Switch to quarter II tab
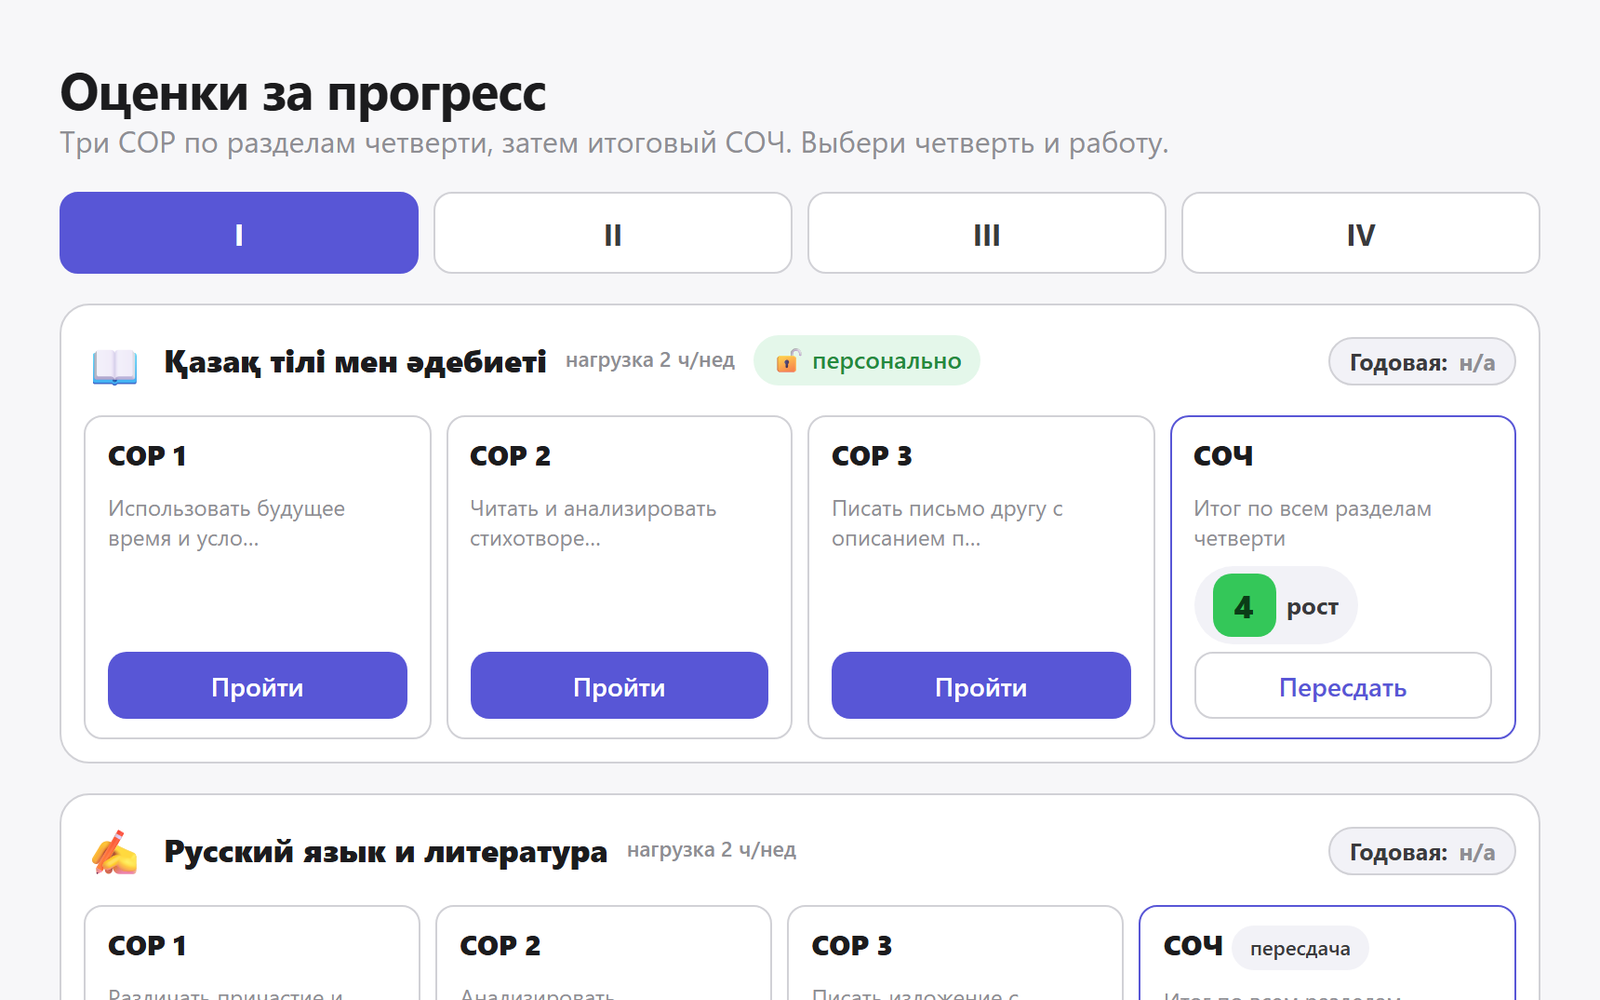The height and width of the screenshot is (1000, 1600). 613,233
